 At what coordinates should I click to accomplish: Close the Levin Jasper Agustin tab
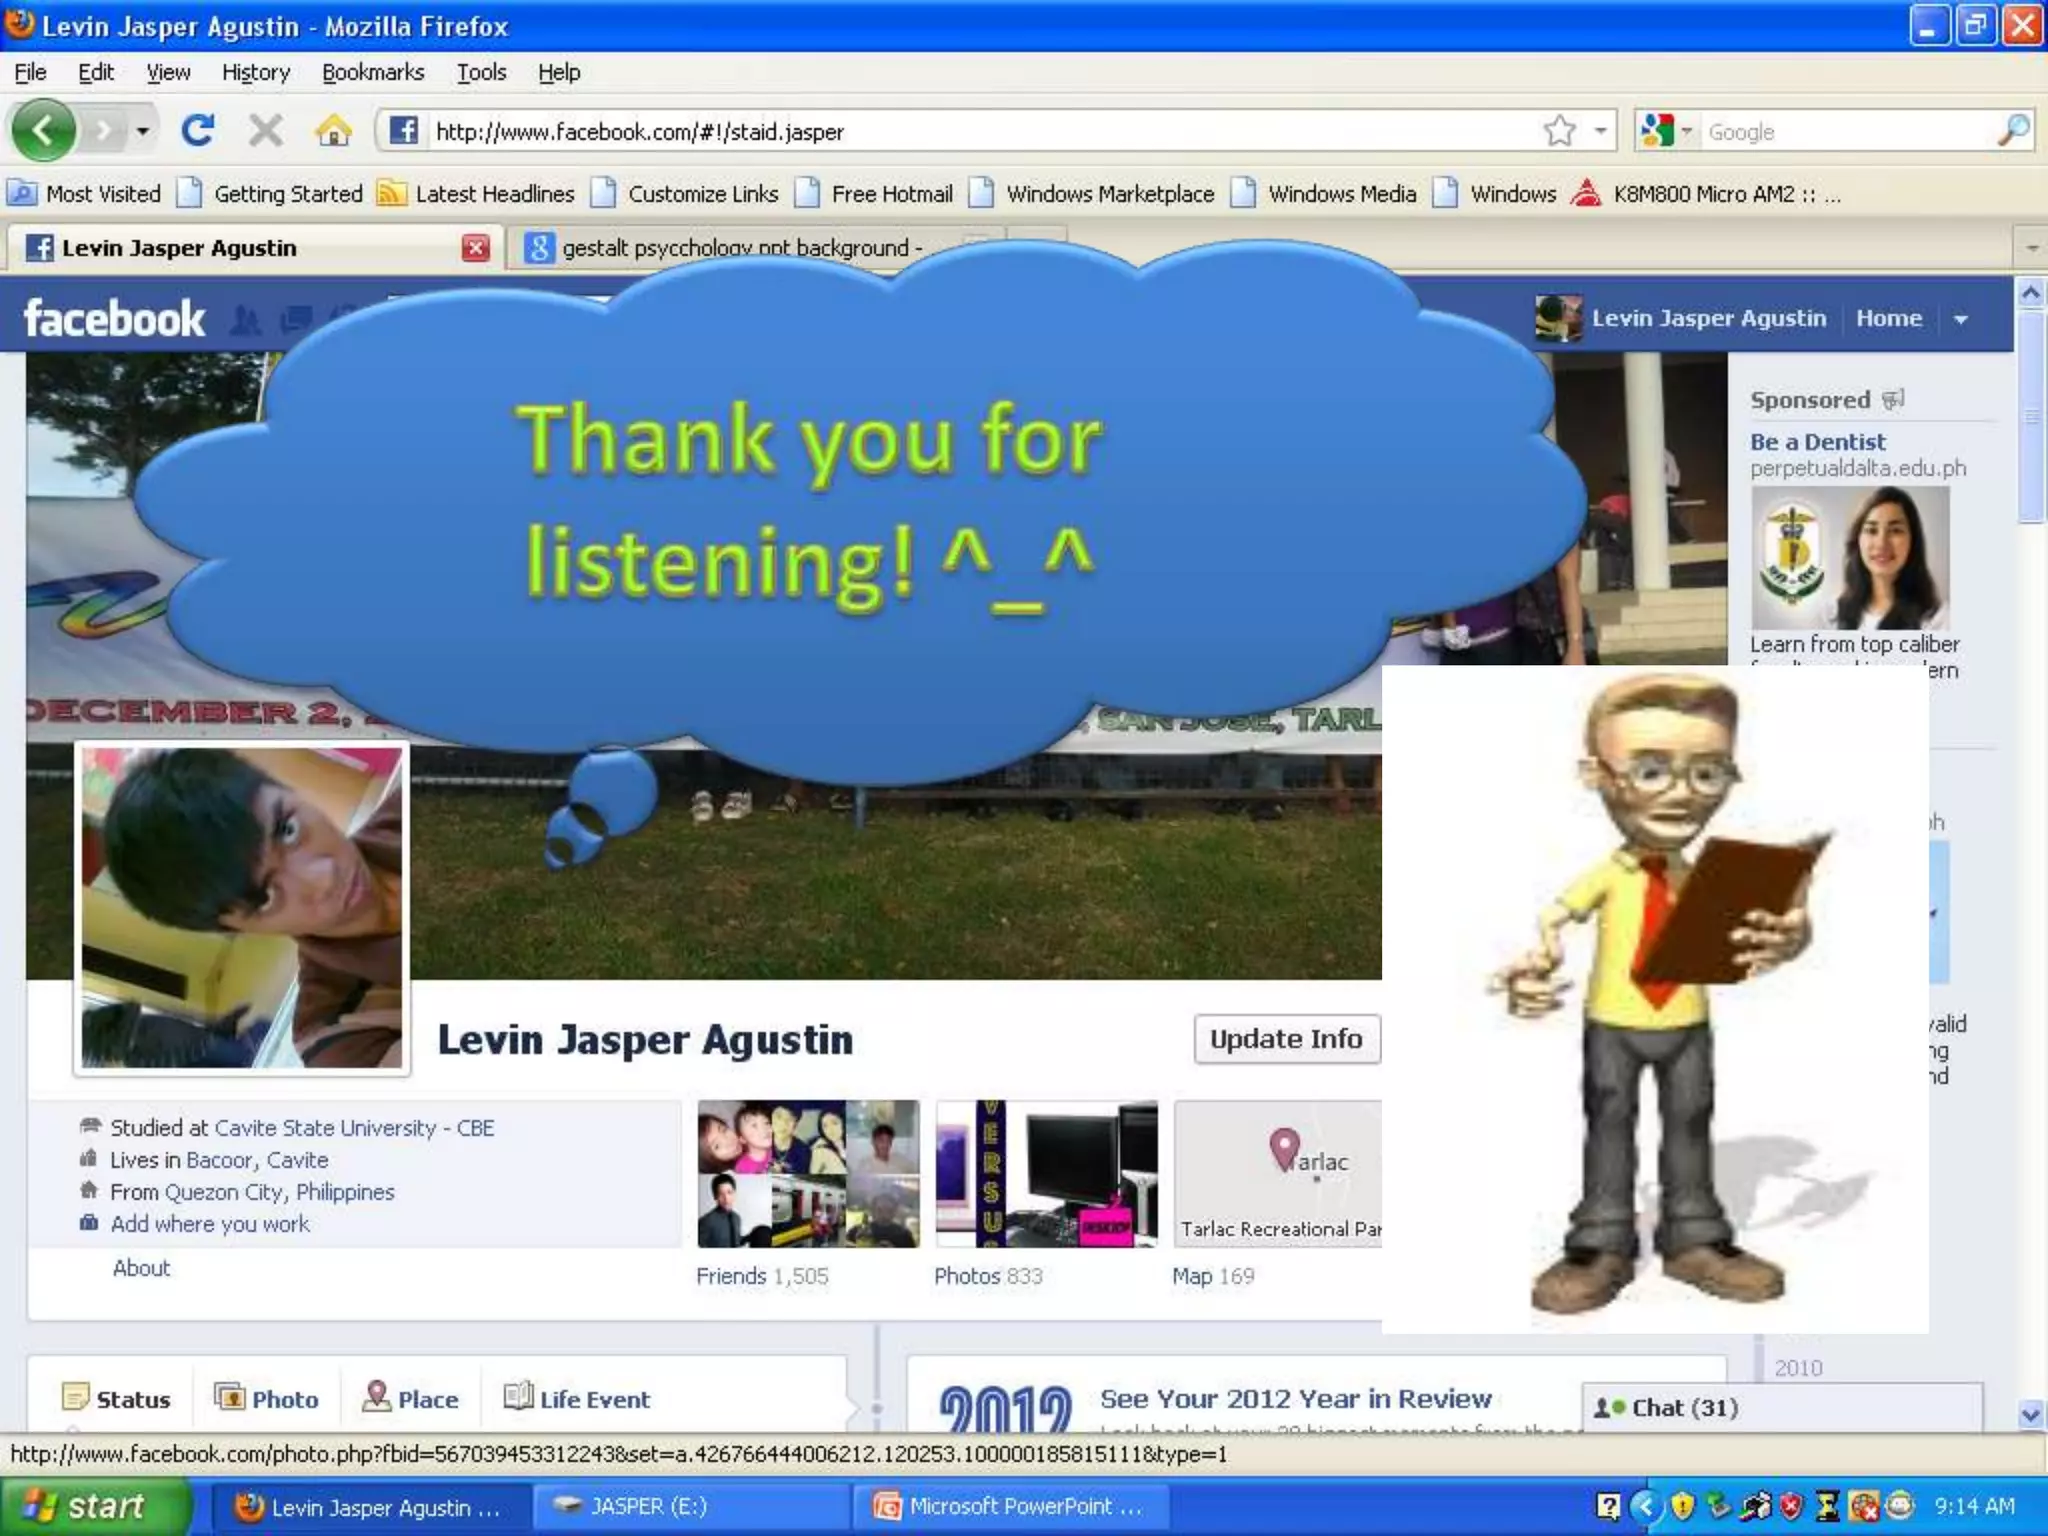click(x=475, y=248)
